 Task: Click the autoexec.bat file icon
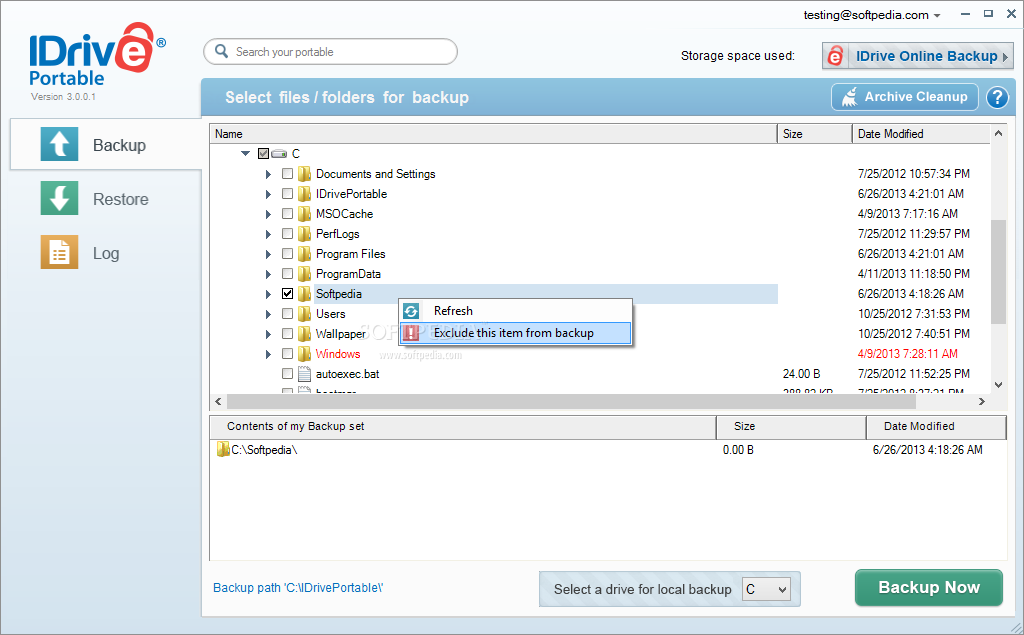coord(304,374)
